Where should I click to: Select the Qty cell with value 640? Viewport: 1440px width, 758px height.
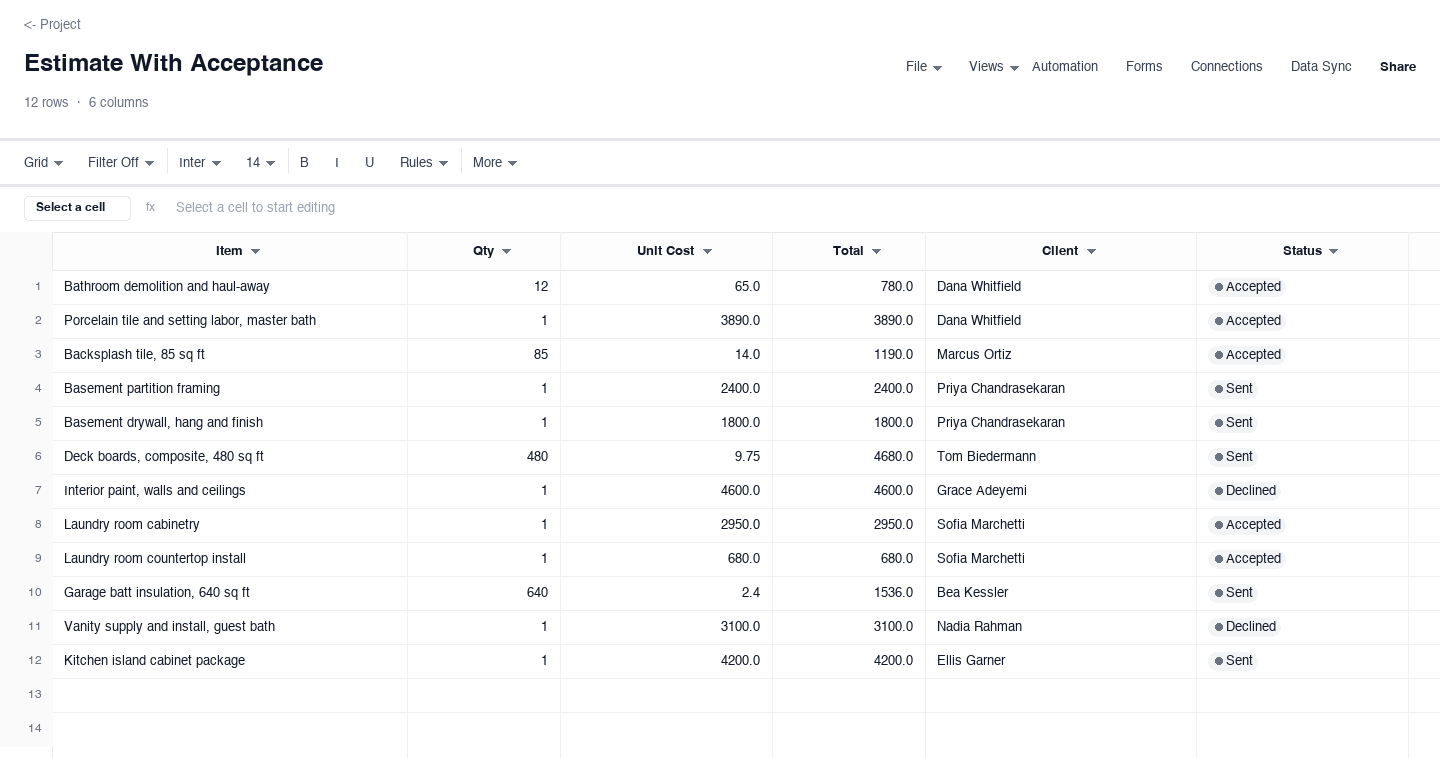coord(484,593)
